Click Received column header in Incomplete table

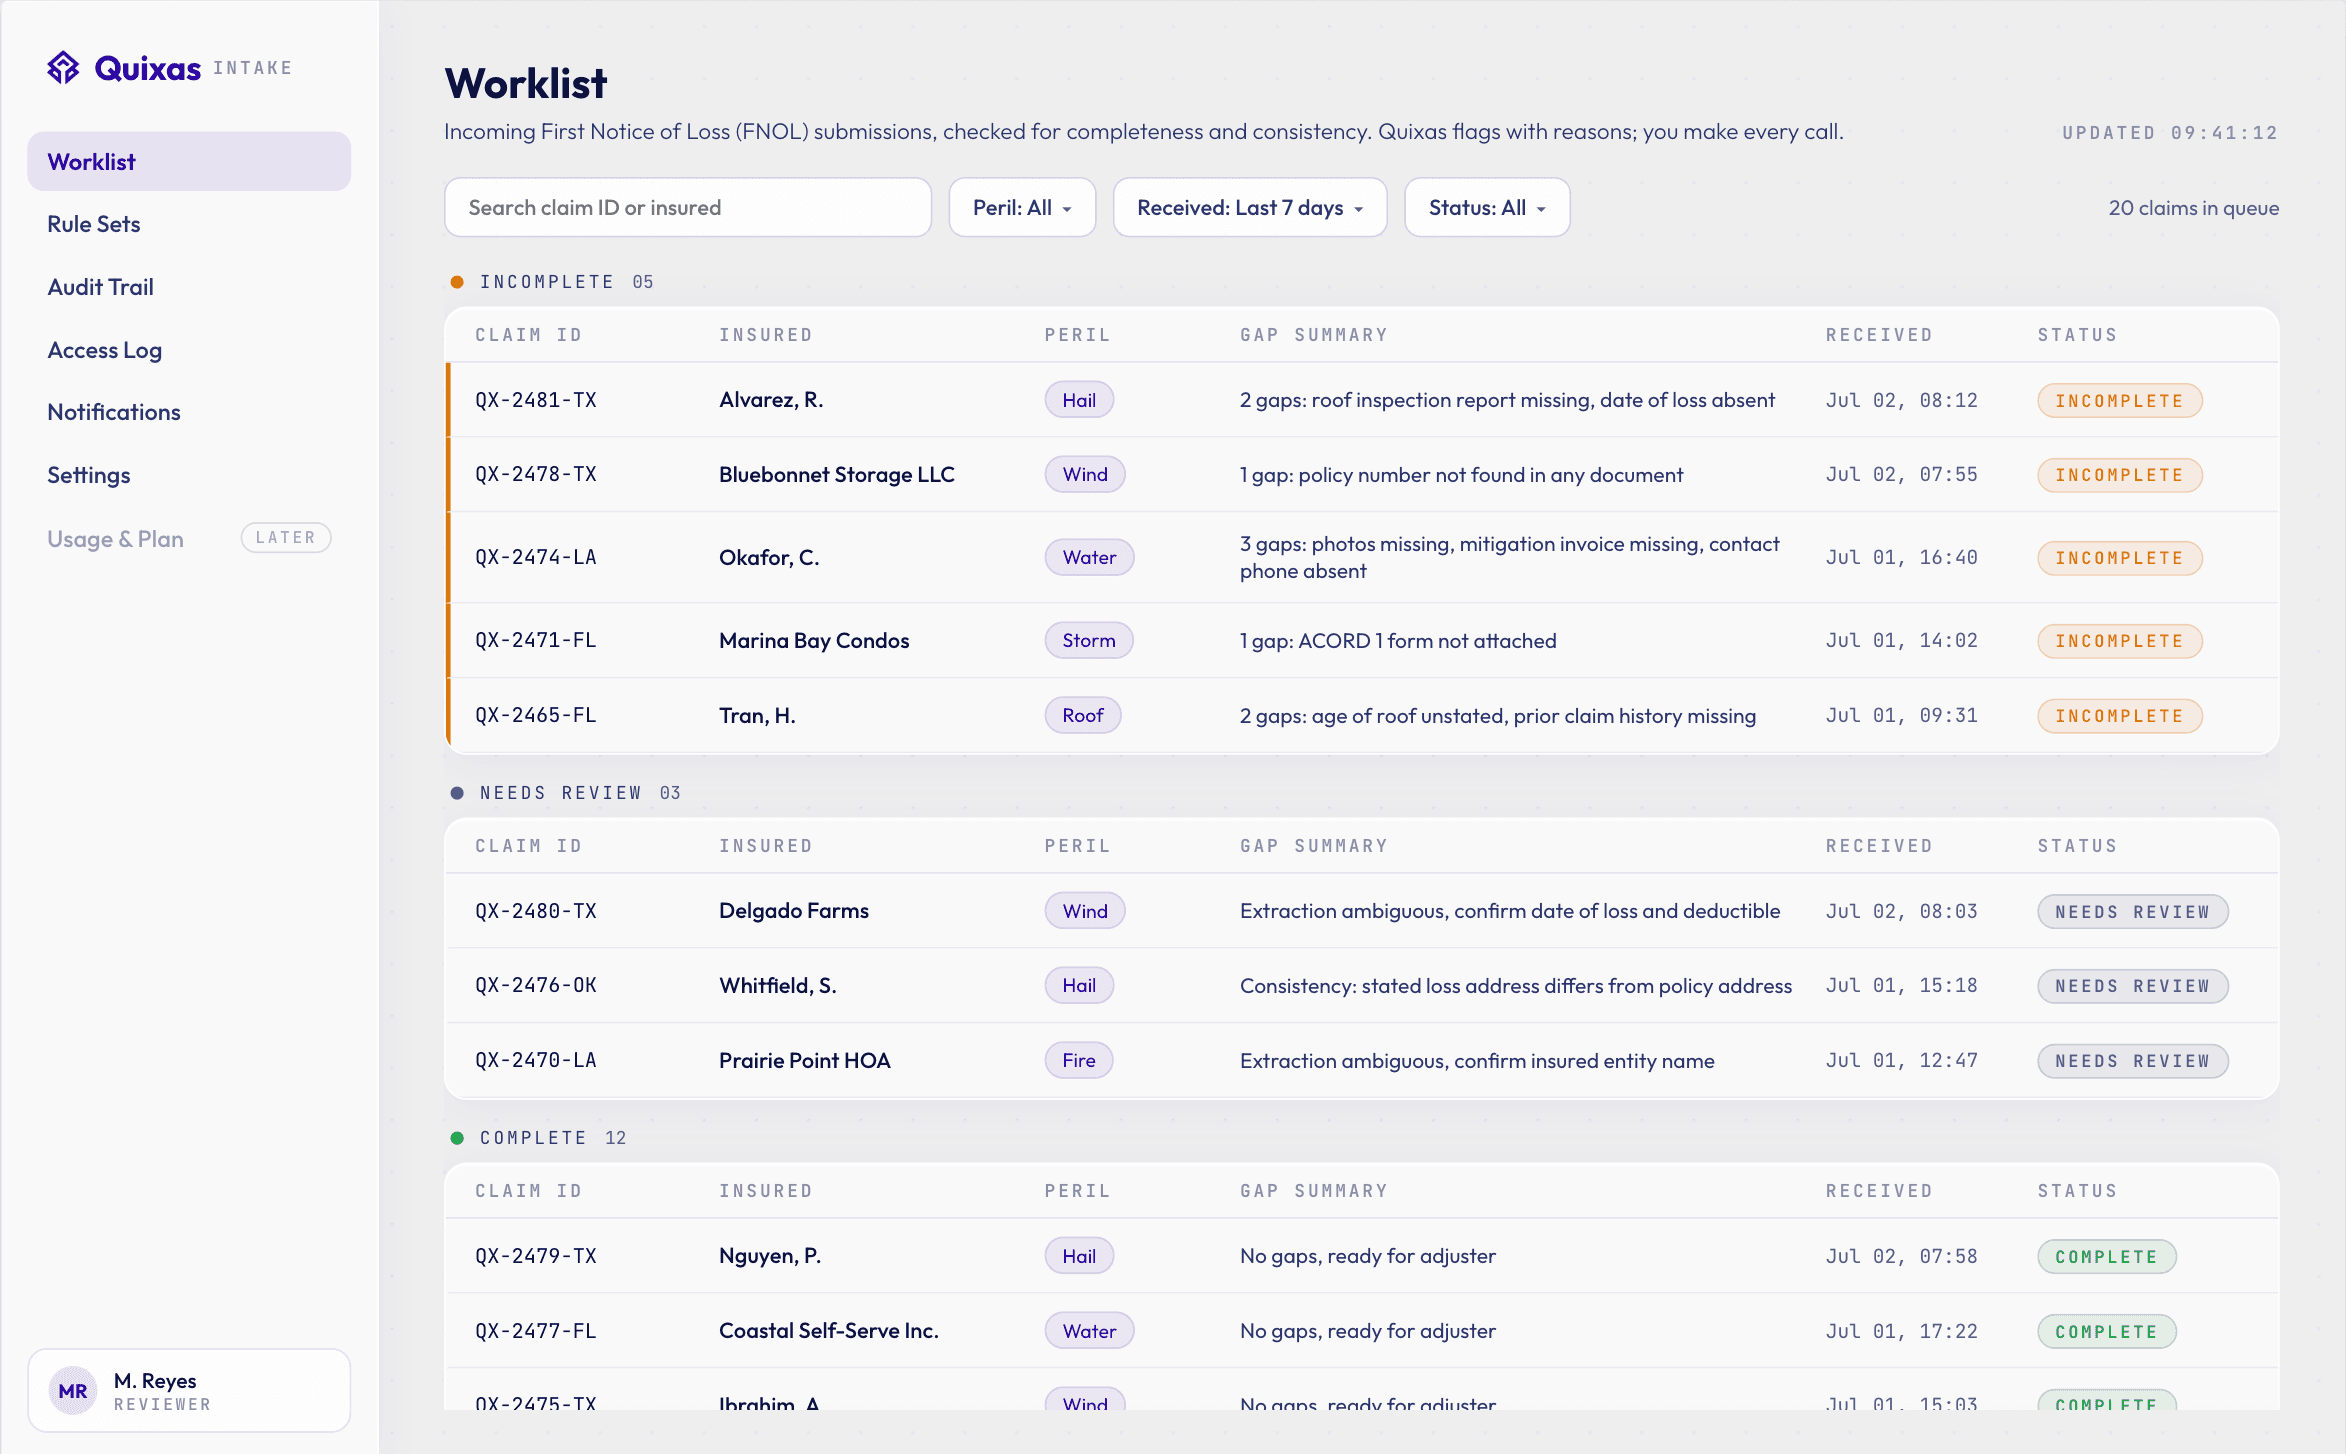[x=1879, y=335]
